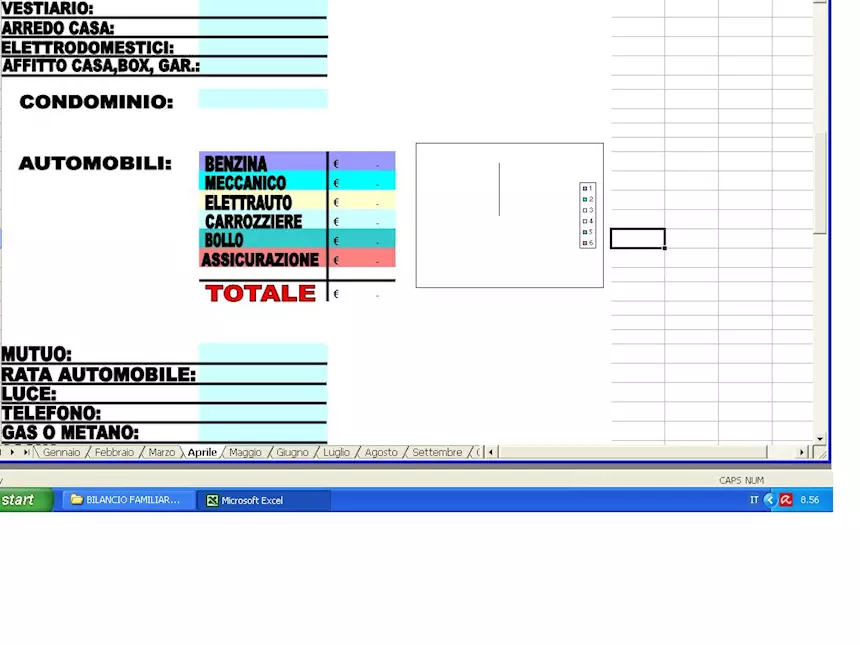The image size is (860, 645).
Task: Open the Marzo sheet tab
Action: tap(161, 452)
